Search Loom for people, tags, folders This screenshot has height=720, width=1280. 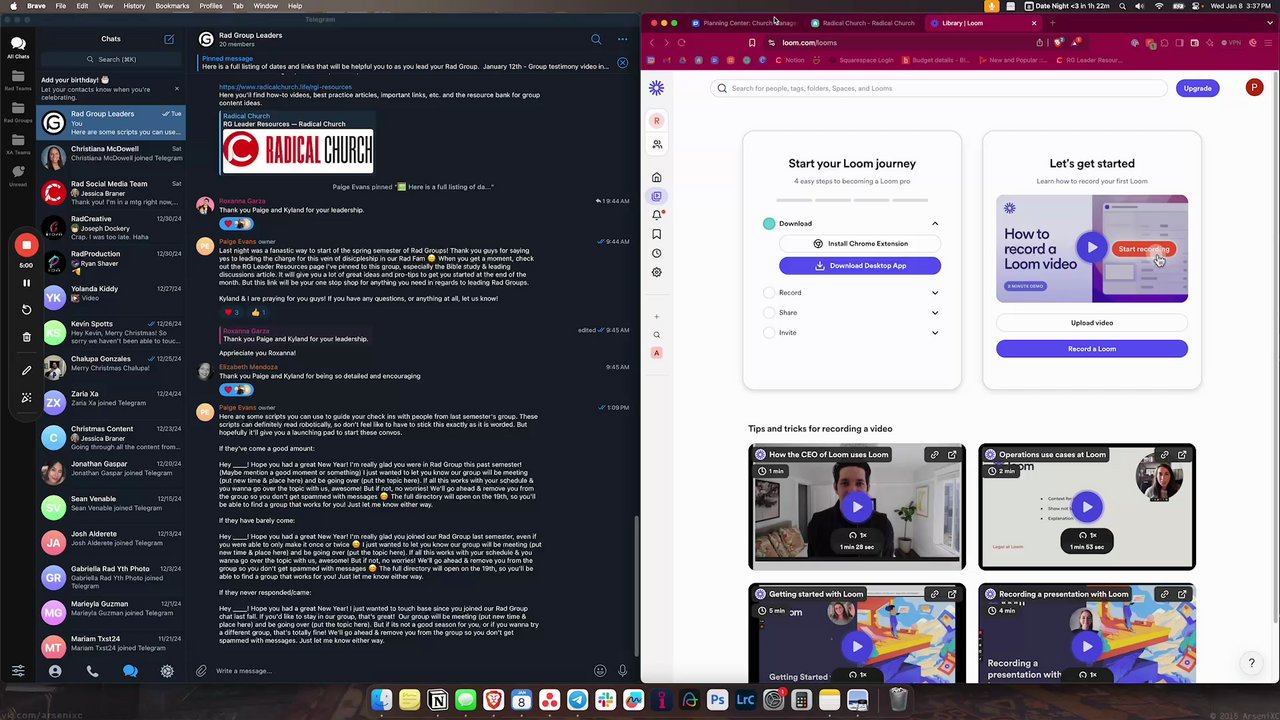coord(940,88)
